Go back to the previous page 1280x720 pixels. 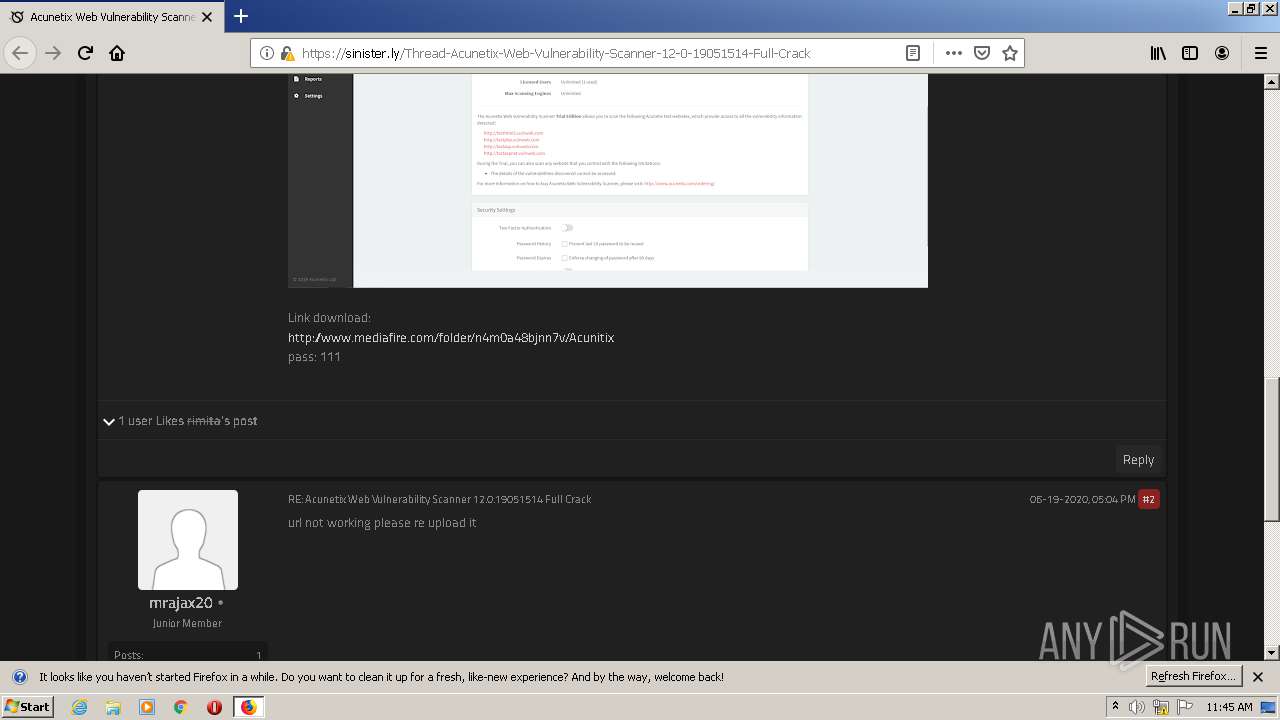click(x=20, y=53)
